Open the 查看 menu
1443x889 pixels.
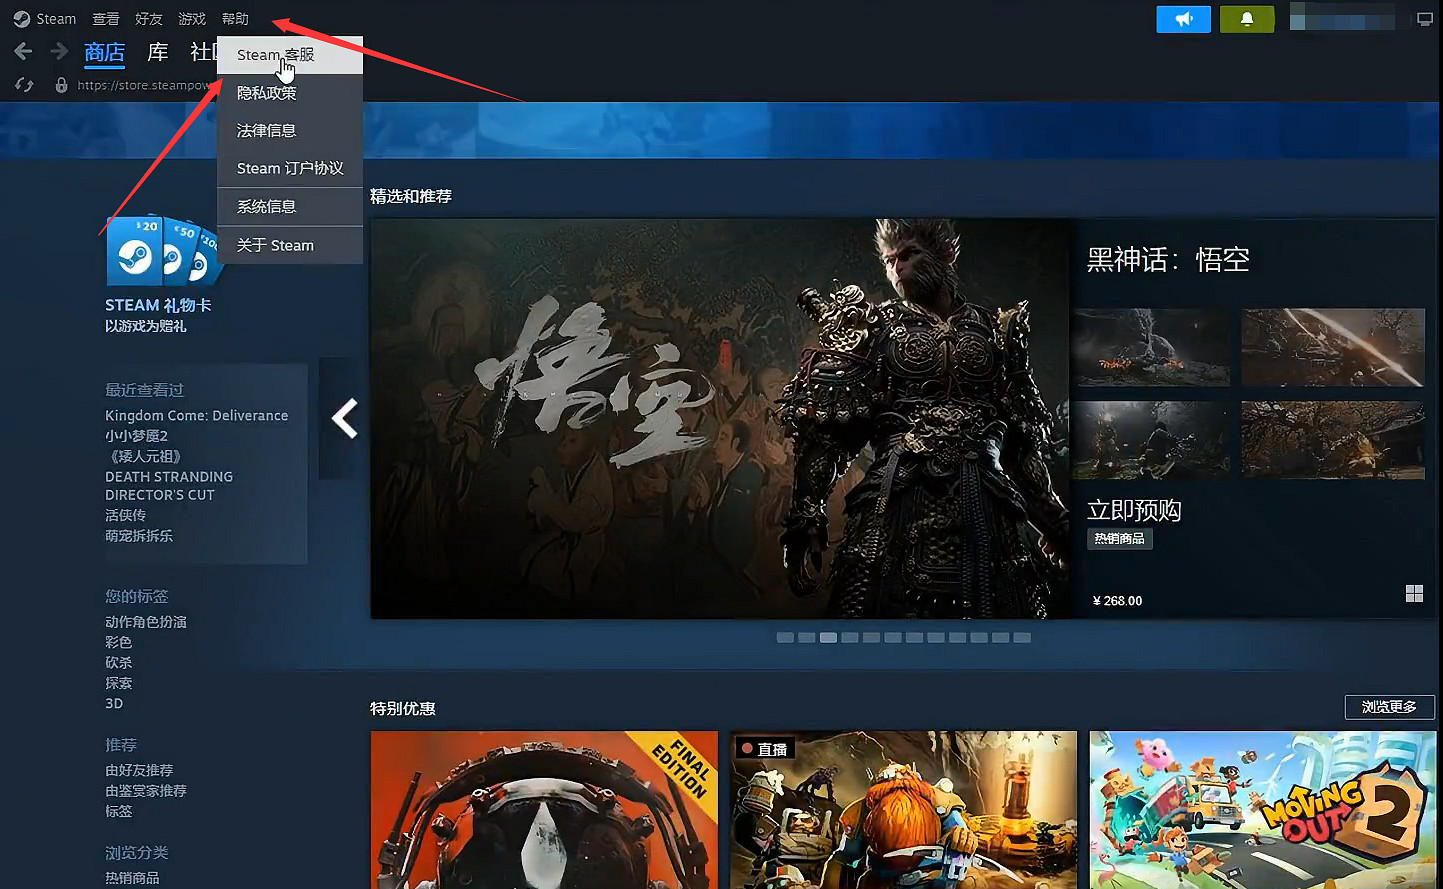tap(106, 19)
